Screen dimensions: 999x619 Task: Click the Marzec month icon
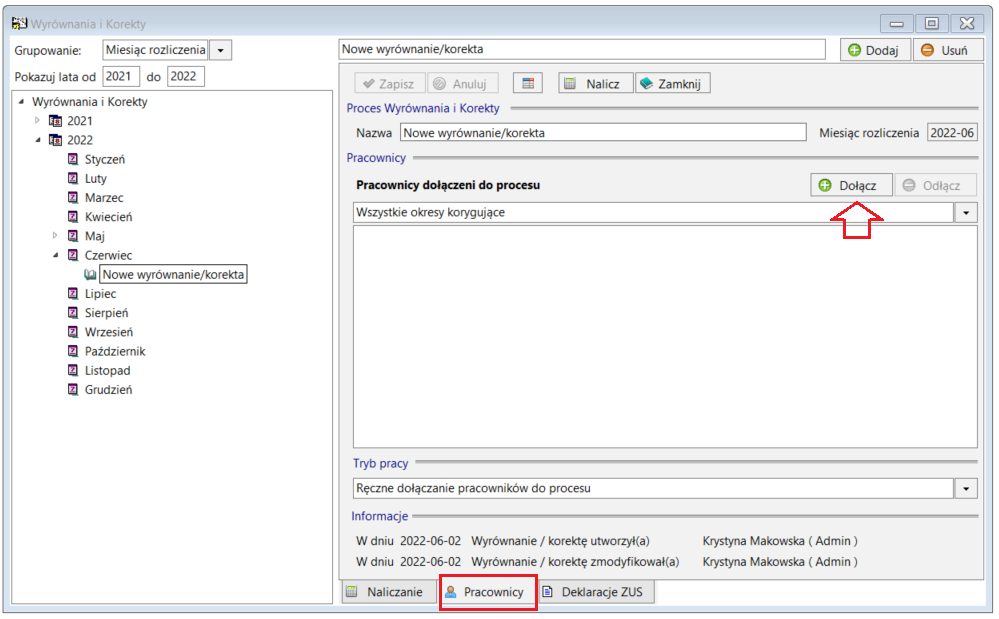click(73, 197)
